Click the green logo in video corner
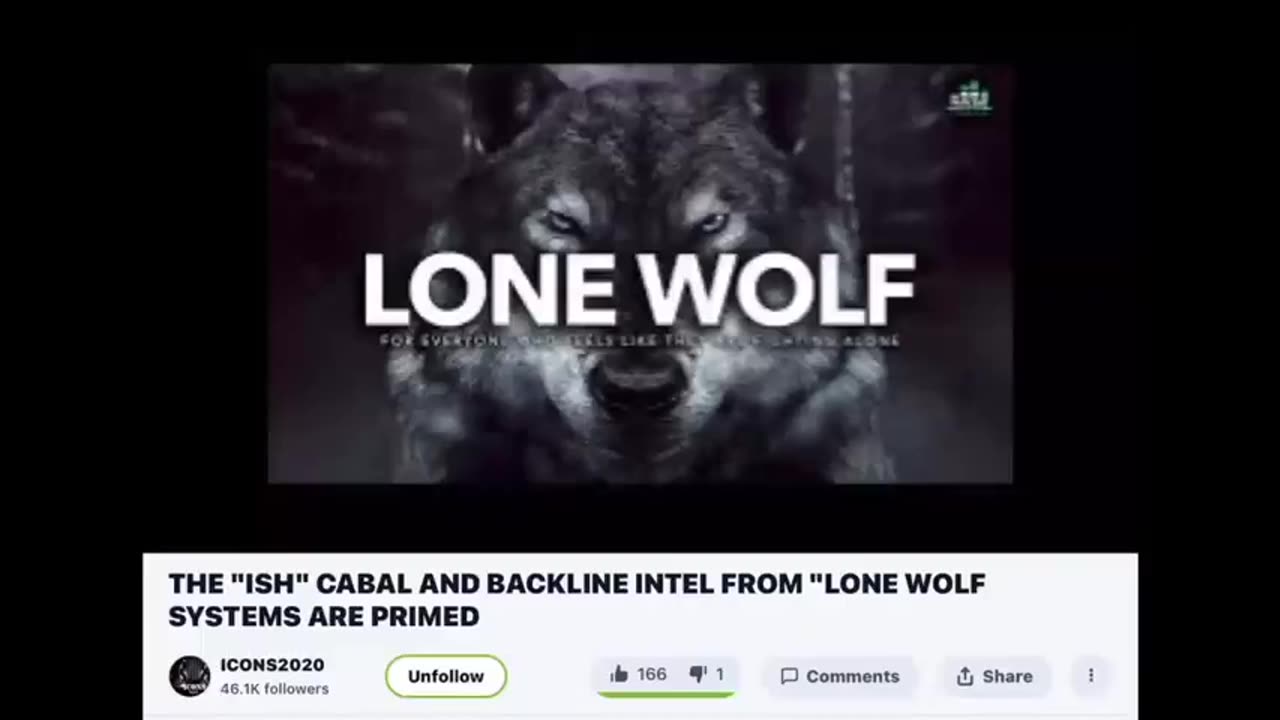 click(970, 98)
